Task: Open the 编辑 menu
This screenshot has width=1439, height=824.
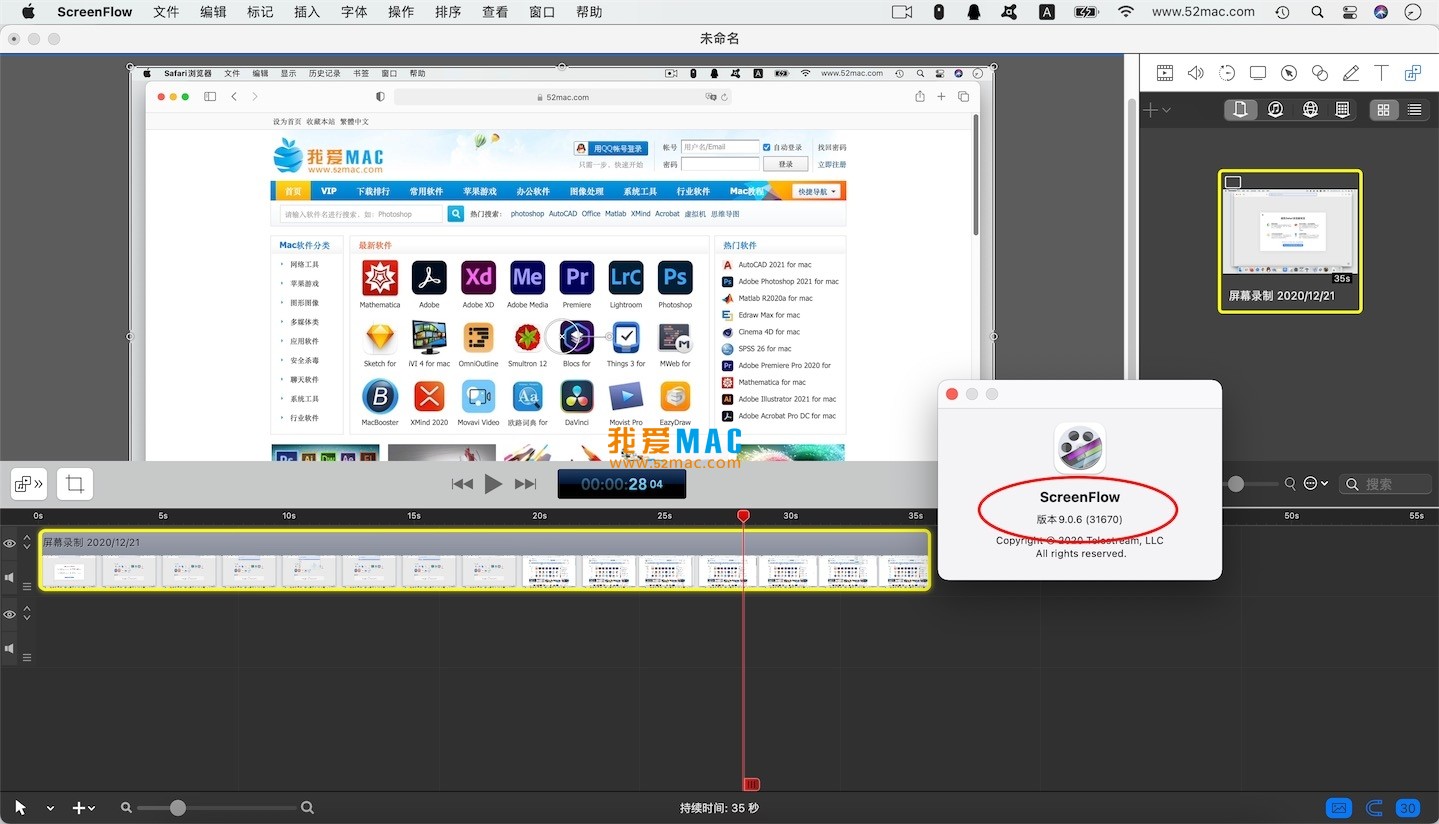Action: pos(213,12)
